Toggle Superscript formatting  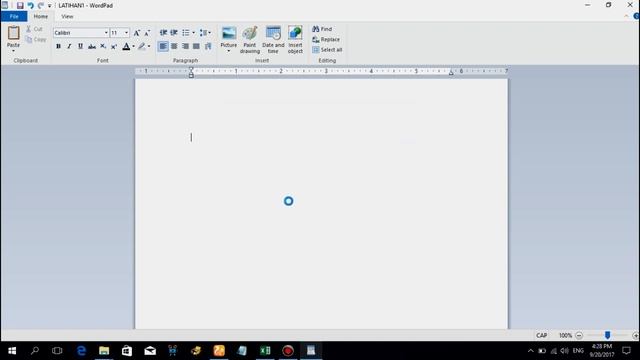[114, 47]
